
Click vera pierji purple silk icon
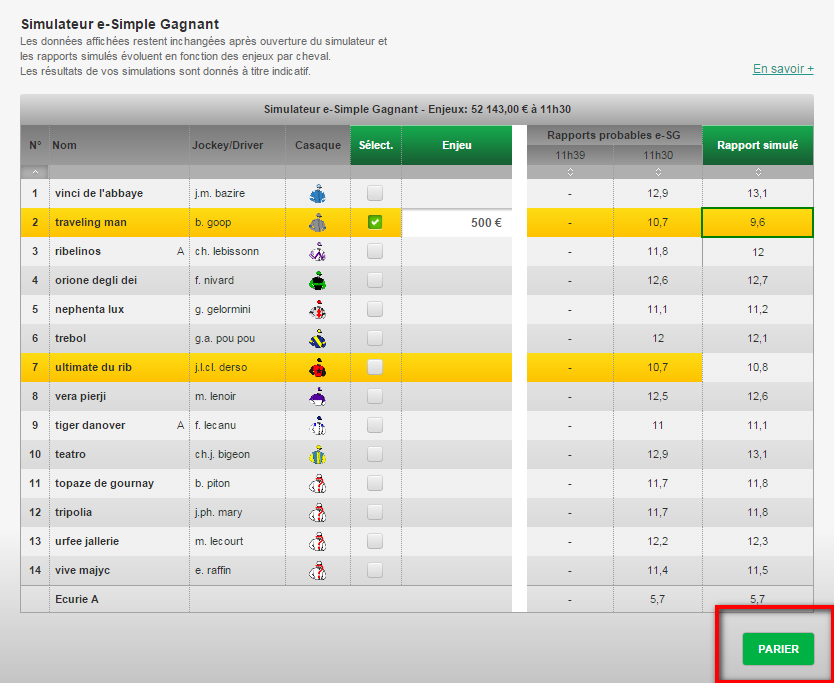coord(318,396)
